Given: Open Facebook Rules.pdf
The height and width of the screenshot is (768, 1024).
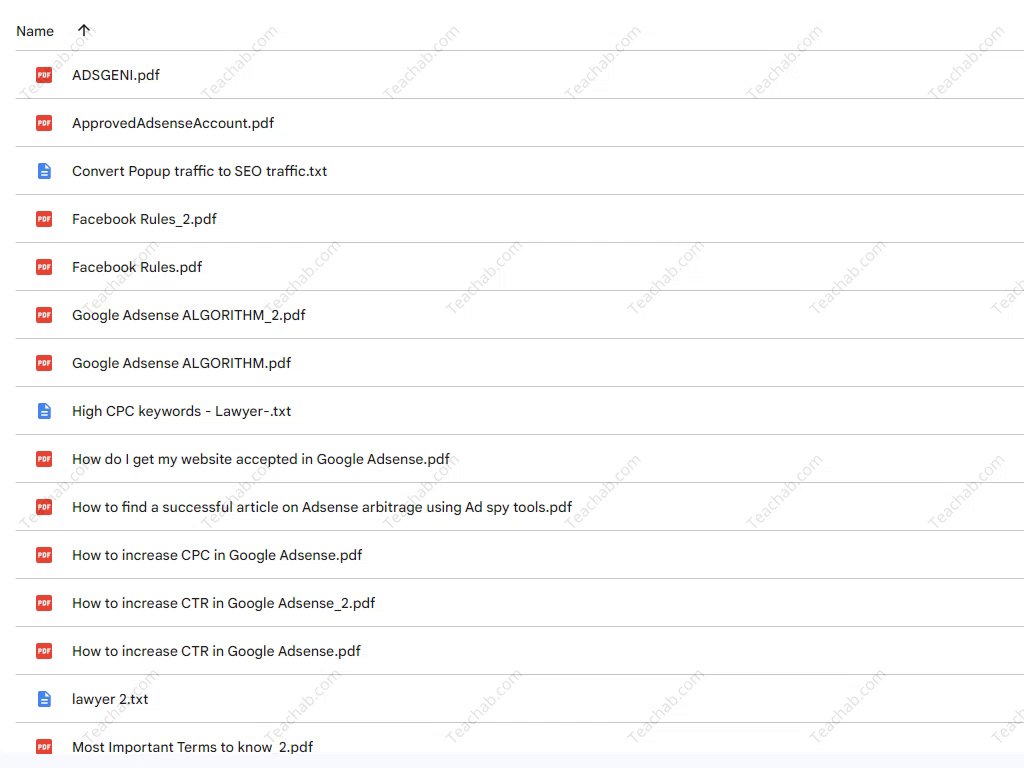Looking at the screenshot, I should tap(137, 267).
